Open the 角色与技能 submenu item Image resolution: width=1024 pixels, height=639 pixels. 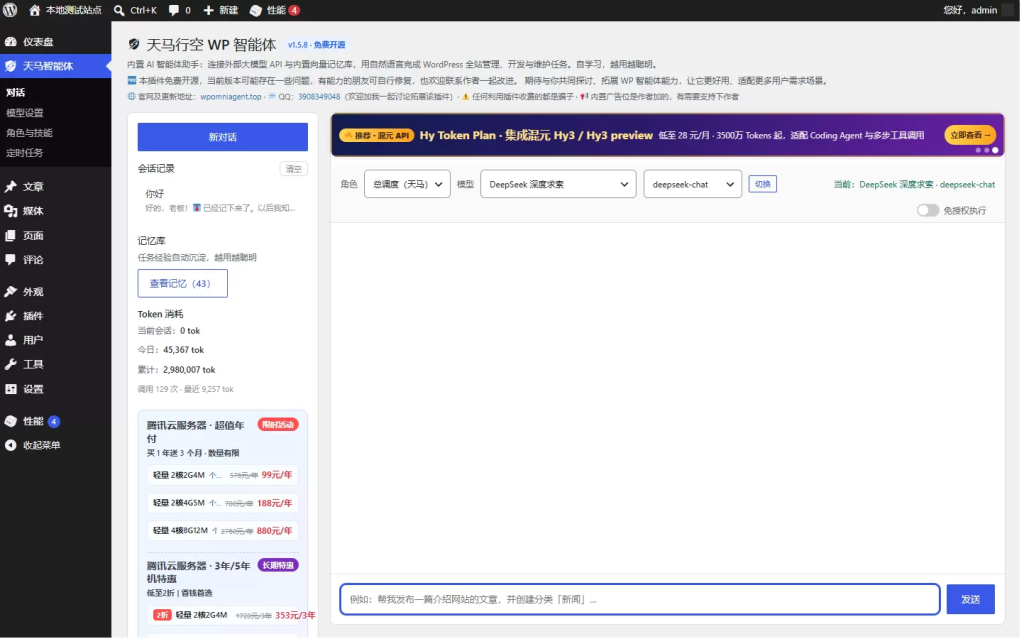pos(29,133)
